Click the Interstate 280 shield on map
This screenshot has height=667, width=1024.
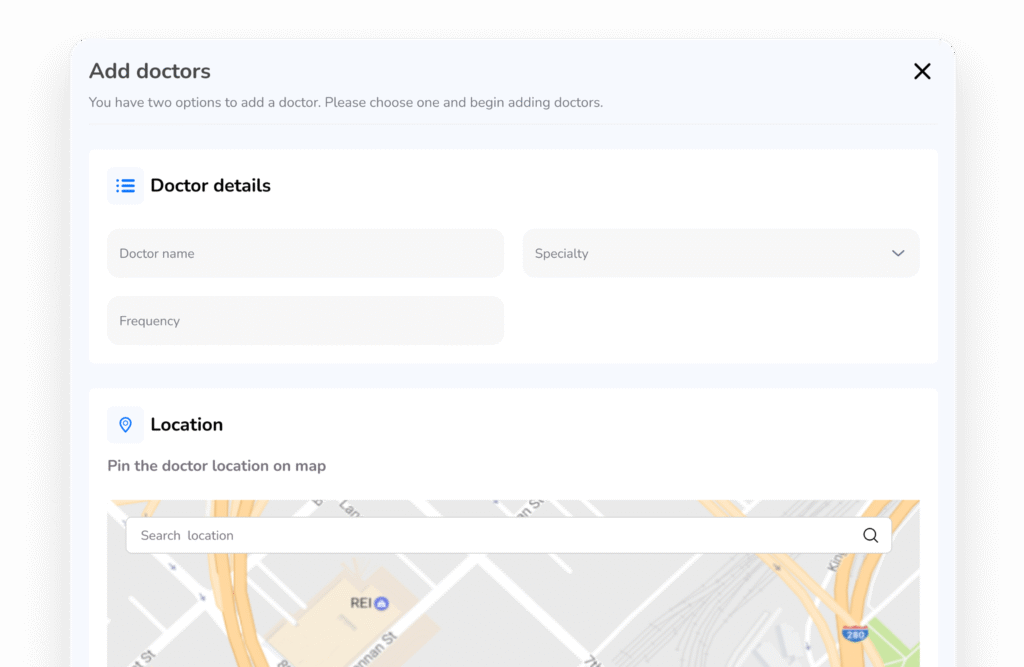point(854,633)
